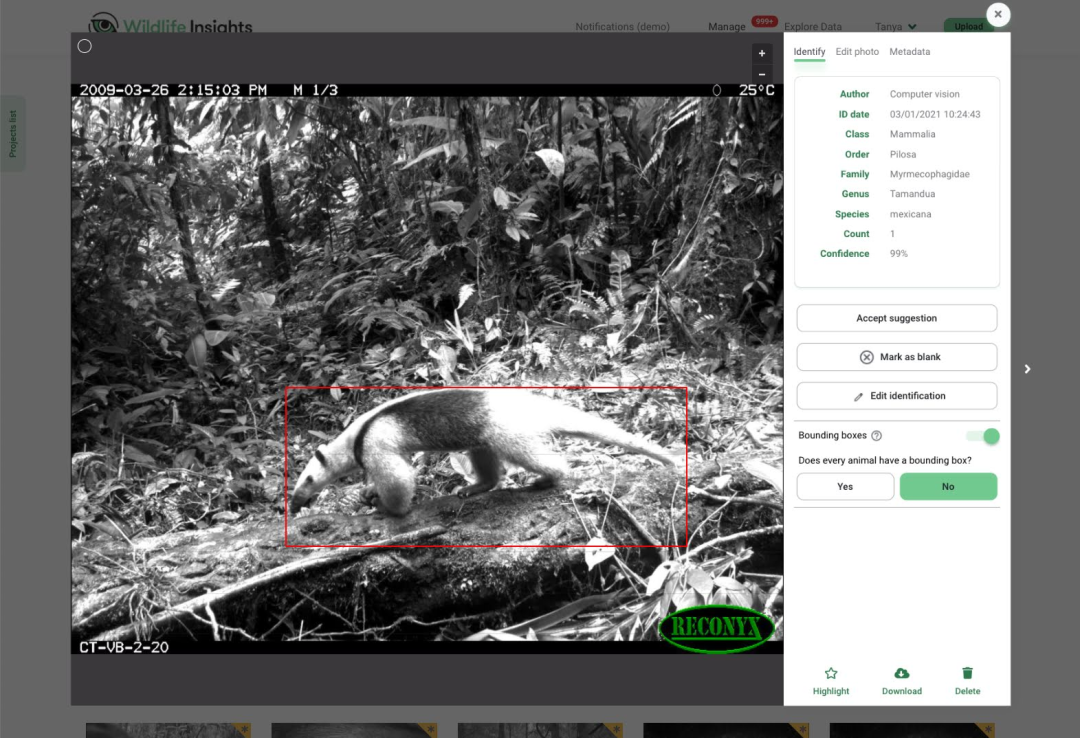Click the Highlight star icon
1080x738 pixels.
[x=831, y=673]
